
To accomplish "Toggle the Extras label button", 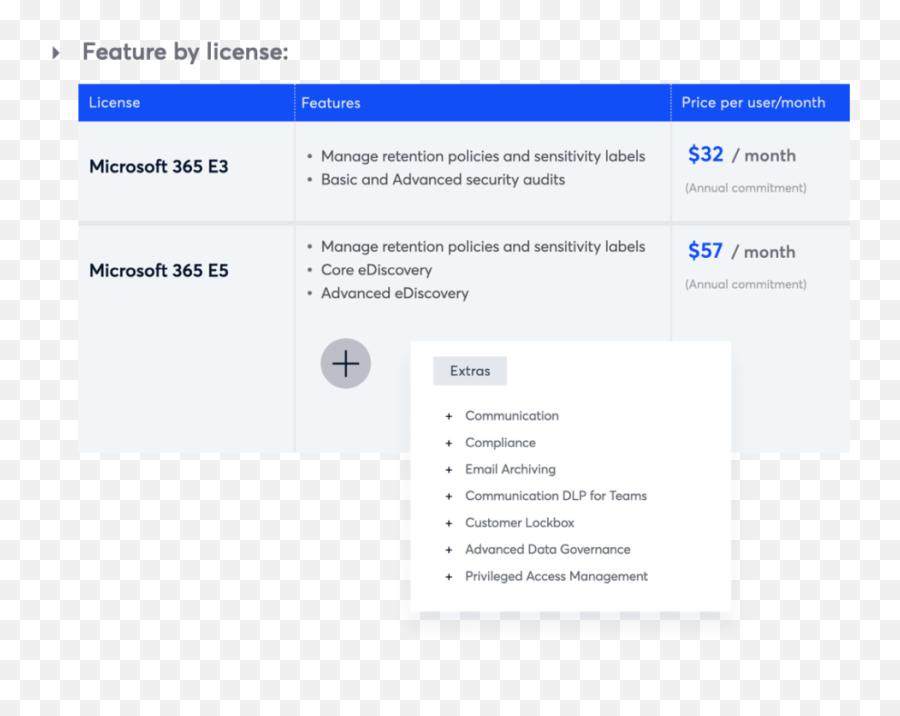I will tap(469, 371).
